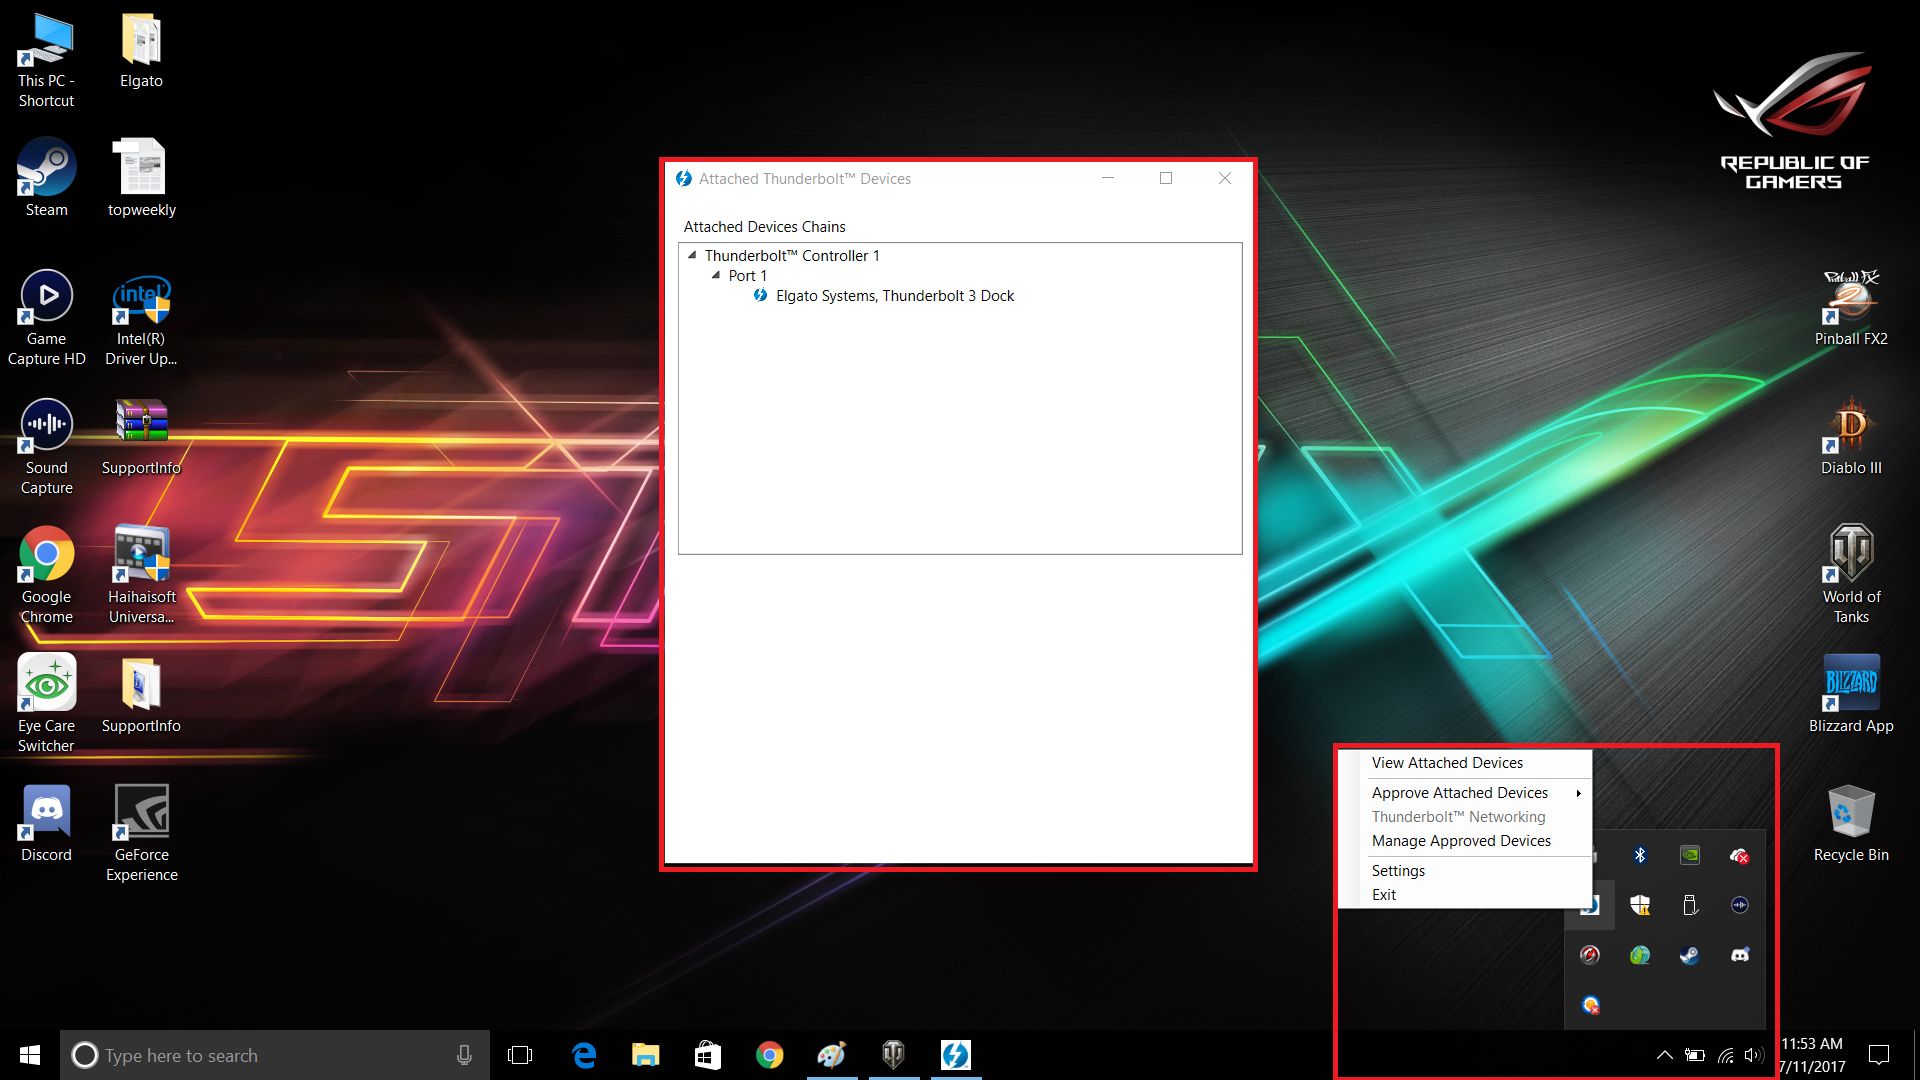
Task: Select Eye Care Switcher desktop shortcut
Action: tap(46, 705)
